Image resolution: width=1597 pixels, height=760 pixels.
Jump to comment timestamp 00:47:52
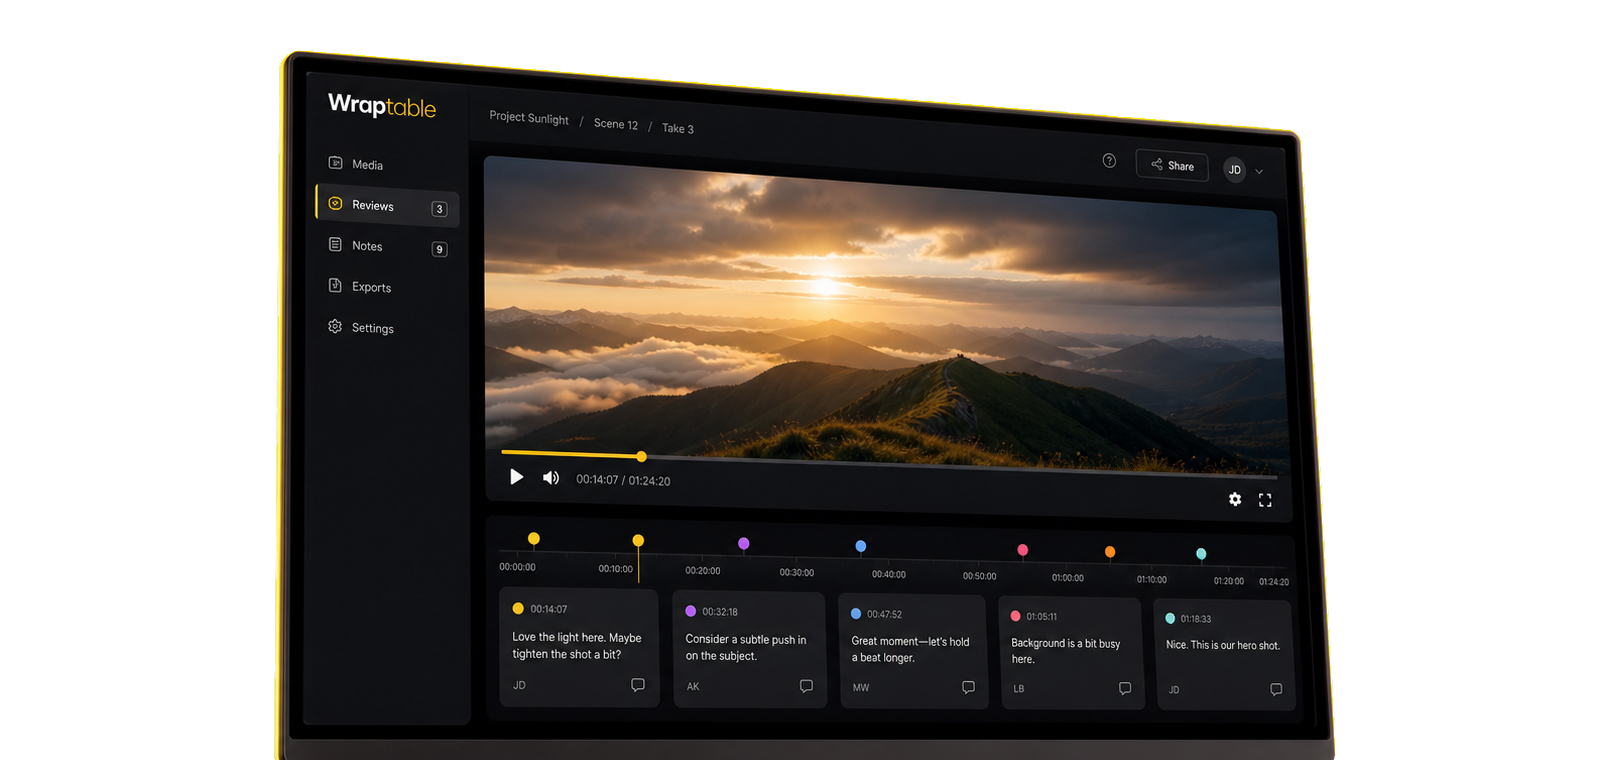point(884,615)
